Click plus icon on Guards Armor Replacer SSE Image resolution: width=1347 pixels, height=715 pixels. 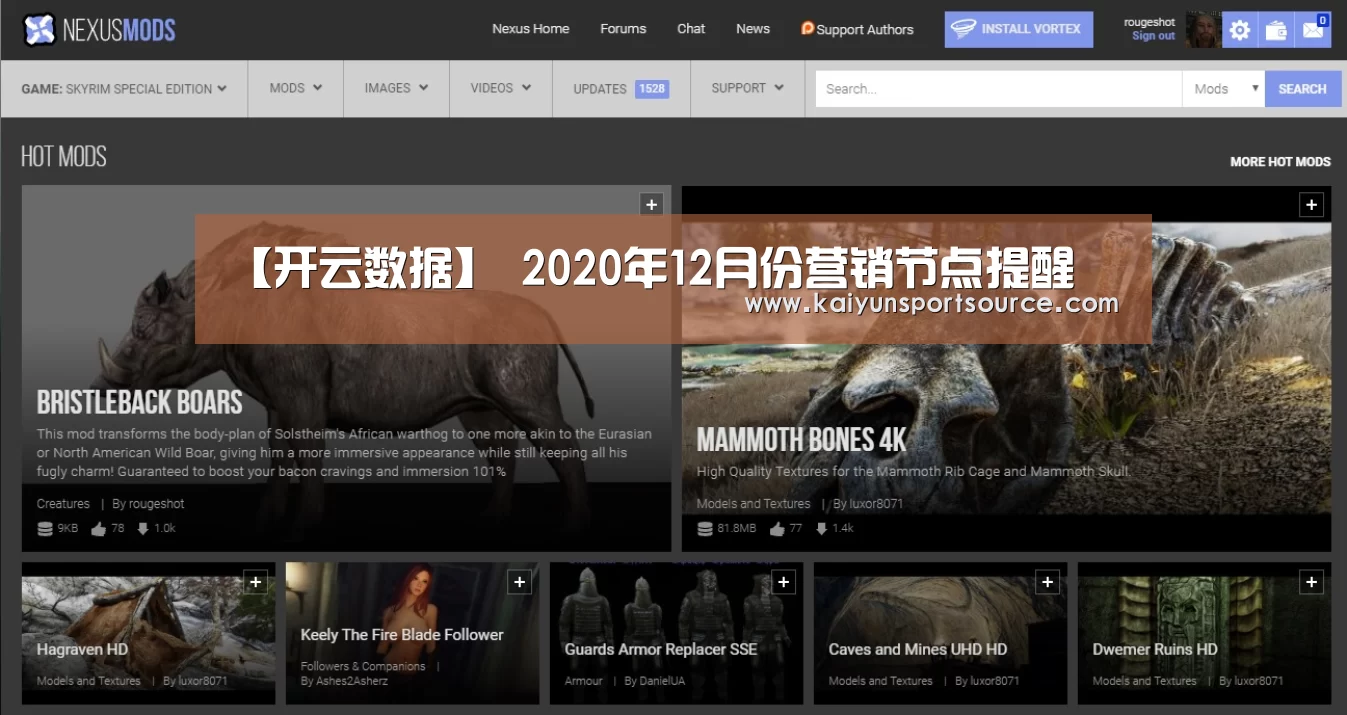click(x=783, y=582)
